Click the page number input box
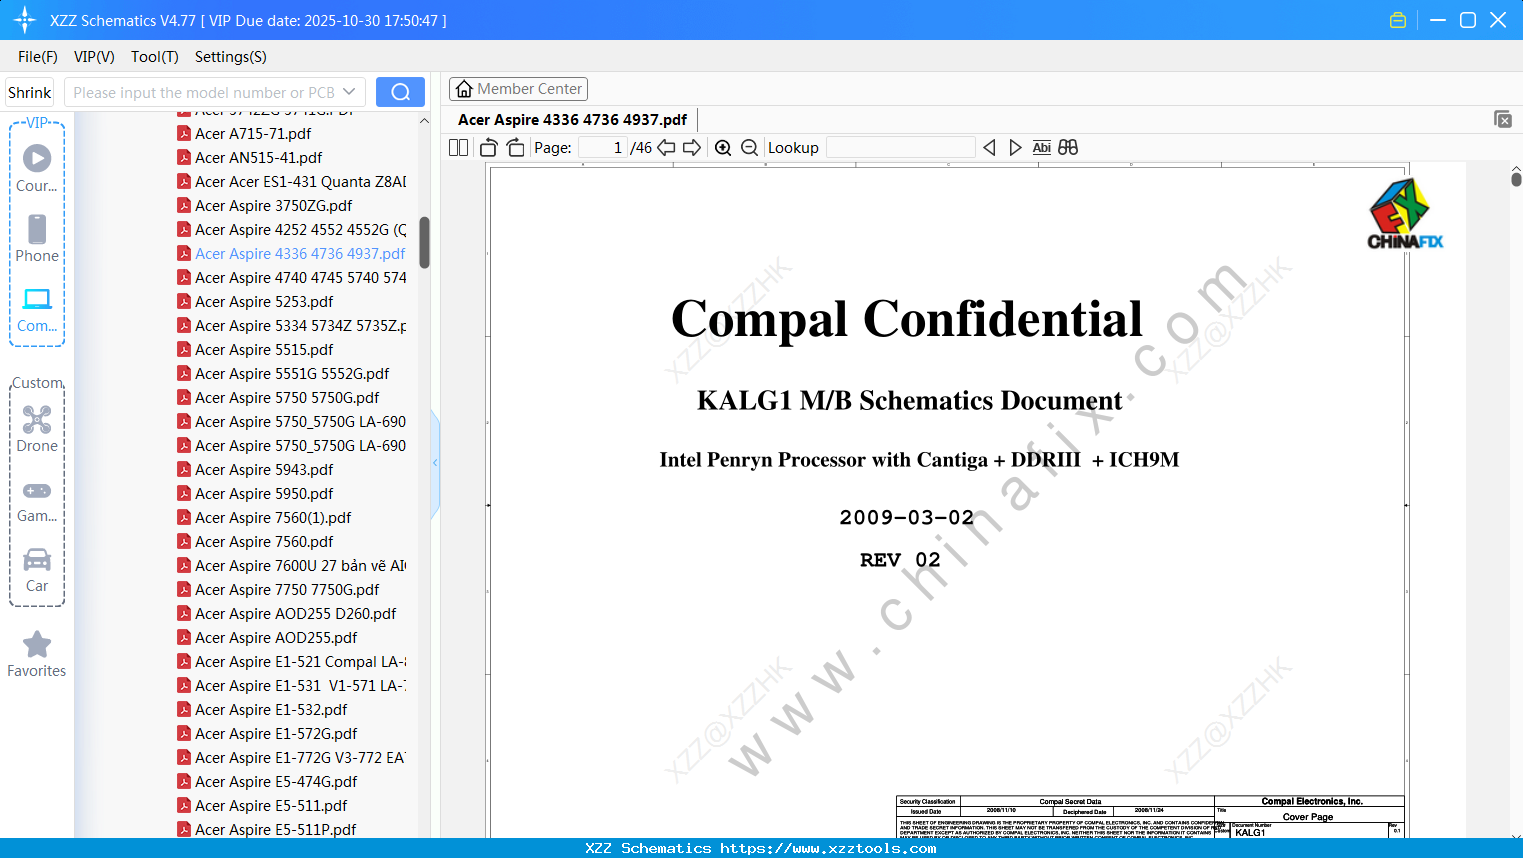 [x=603, y=148]
